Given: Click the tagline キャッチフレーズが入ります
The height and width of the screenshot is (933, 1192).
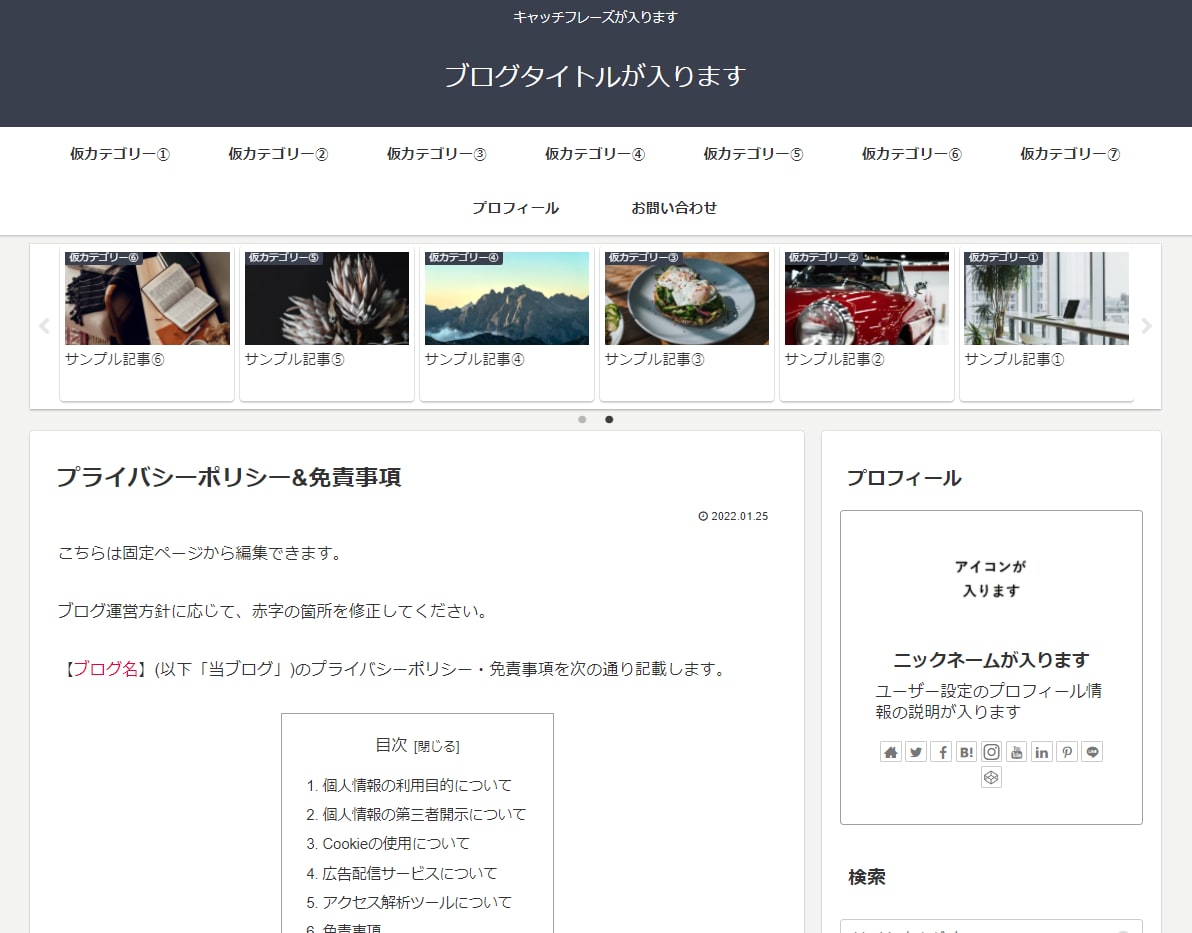Looking at the screenshot, I should [595, 17].
